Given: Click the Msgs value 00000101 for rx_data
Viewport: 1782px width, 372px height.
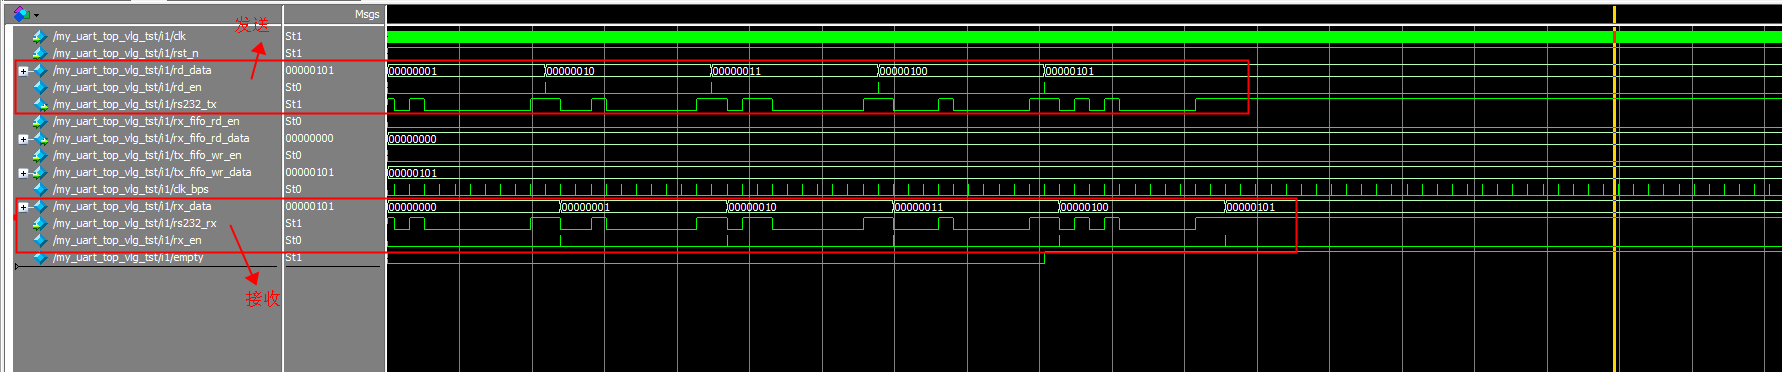Looking at the screenshot, I should 310,206.
